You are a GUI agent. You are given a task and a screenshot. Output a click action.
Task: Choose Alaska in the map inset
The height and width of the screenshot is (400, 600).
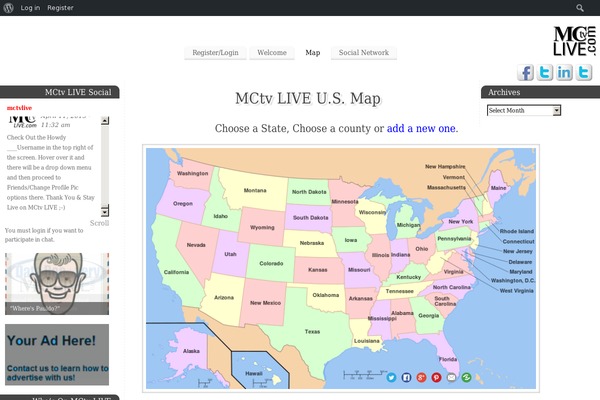point(191,351)
